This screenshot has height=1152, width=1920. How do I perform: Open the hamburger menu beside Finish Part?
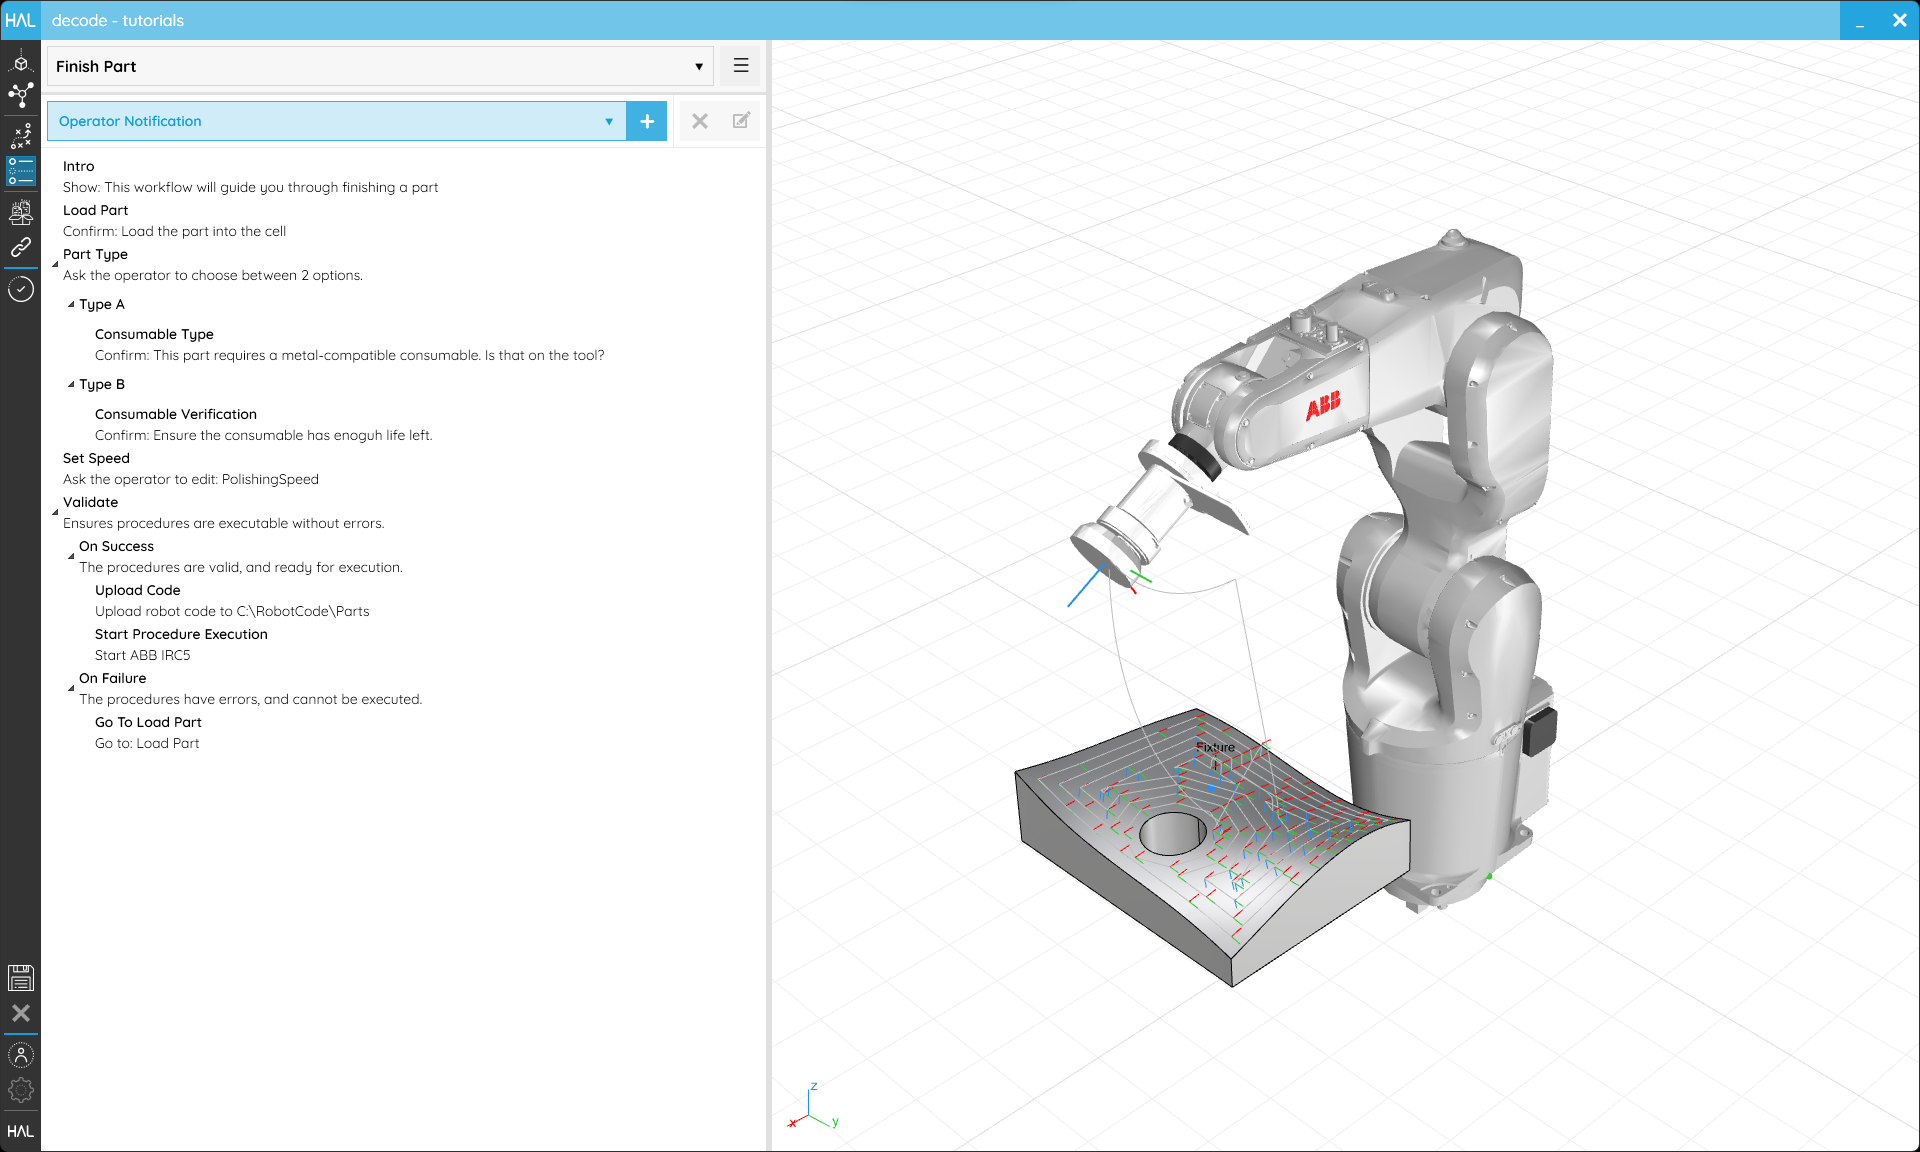741,66
